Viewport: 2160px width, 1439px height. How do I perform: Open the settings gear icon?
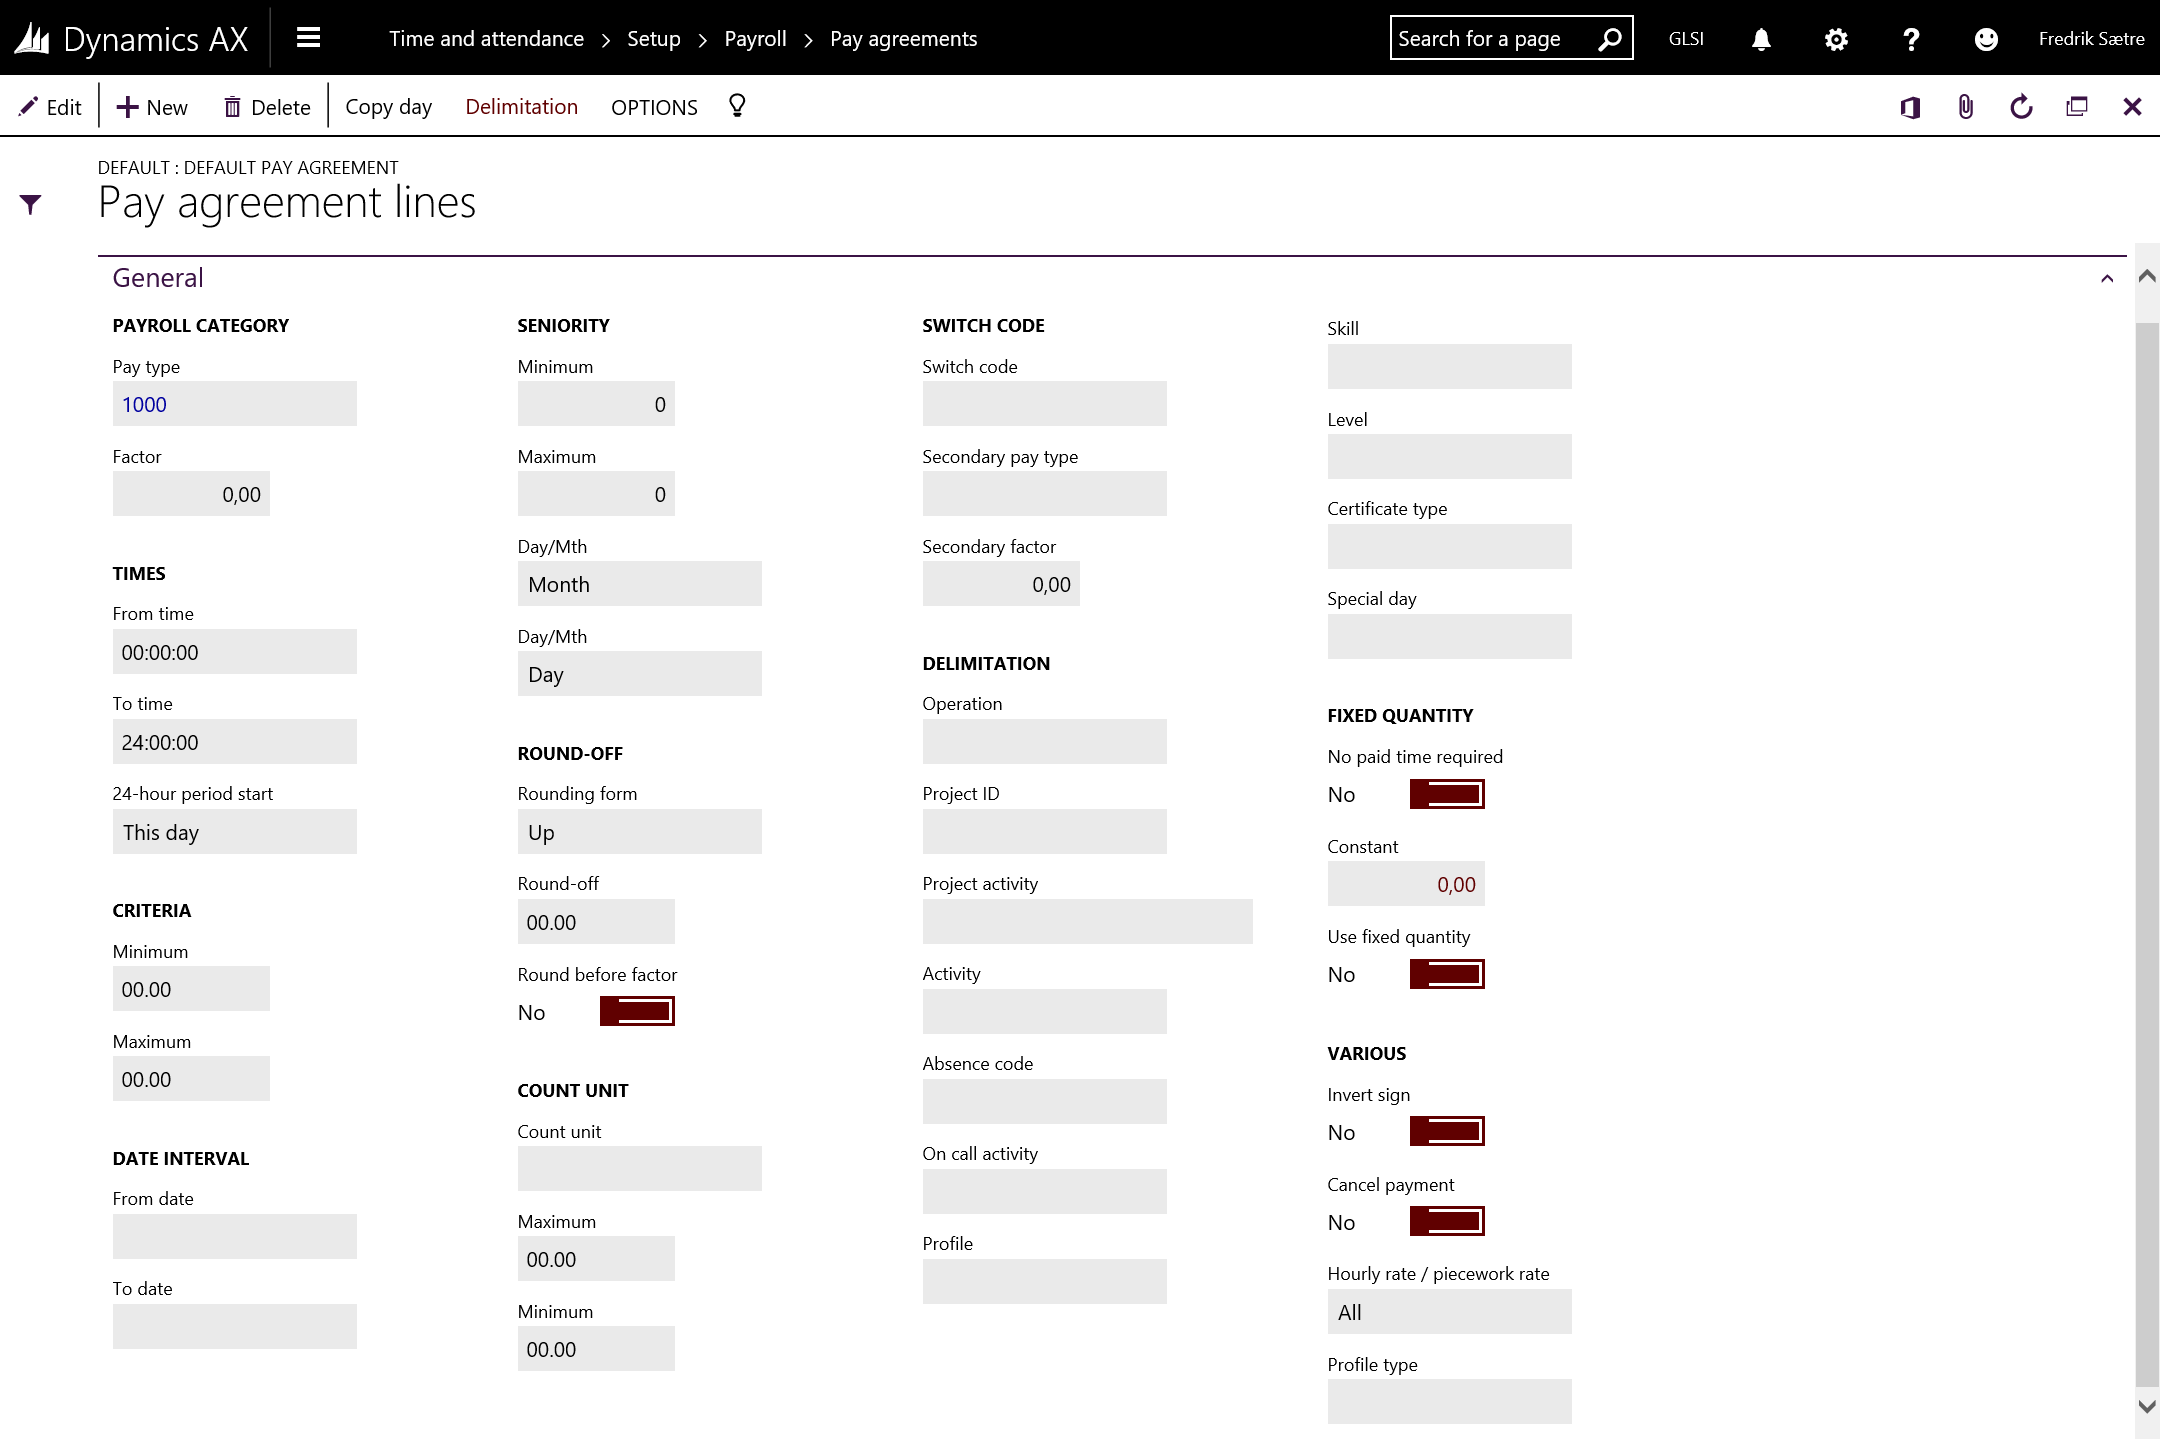coord(1836,39)
